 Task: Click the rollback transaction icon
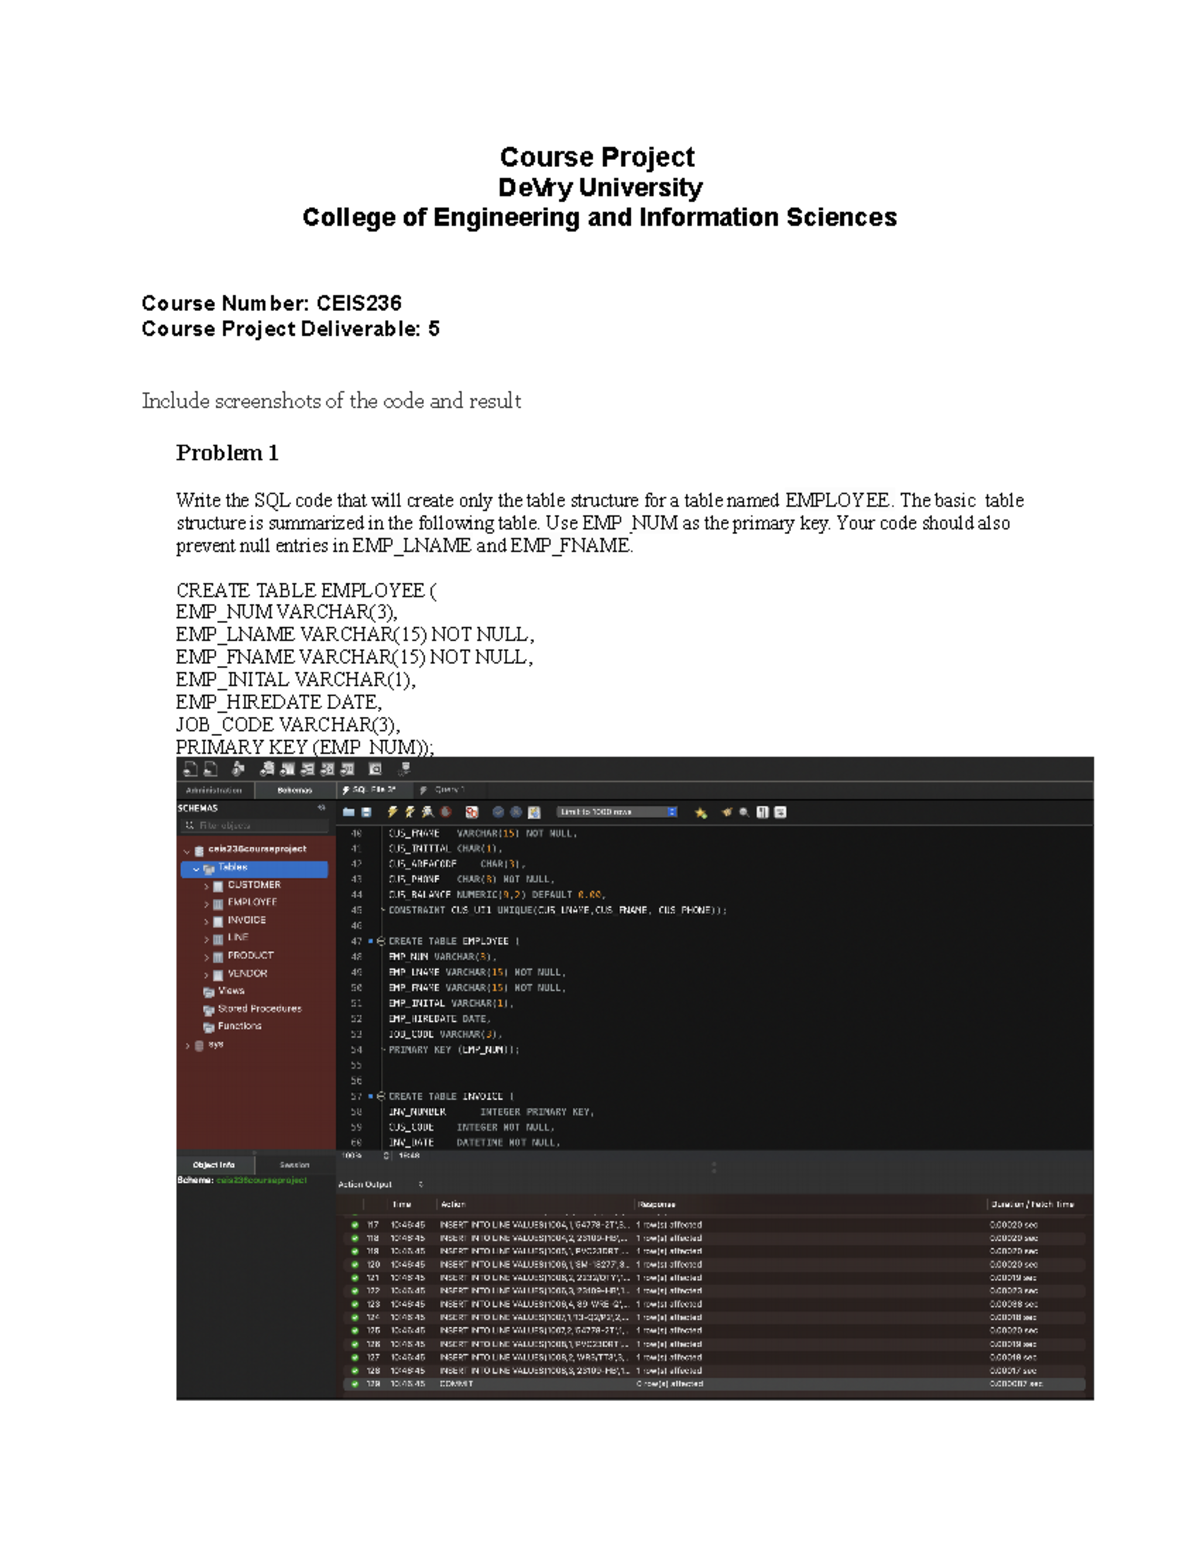coord(516,811)
